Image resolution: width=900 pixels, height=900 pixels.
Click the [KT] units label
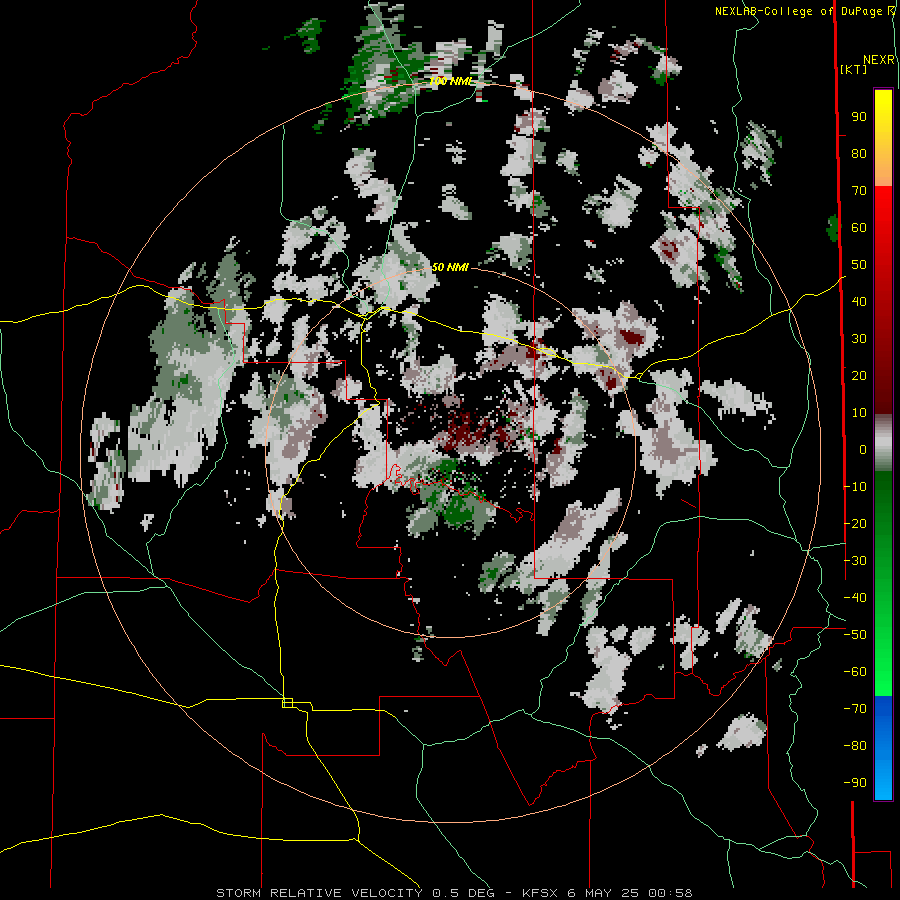pyautogui.click(x=854, y=69)
